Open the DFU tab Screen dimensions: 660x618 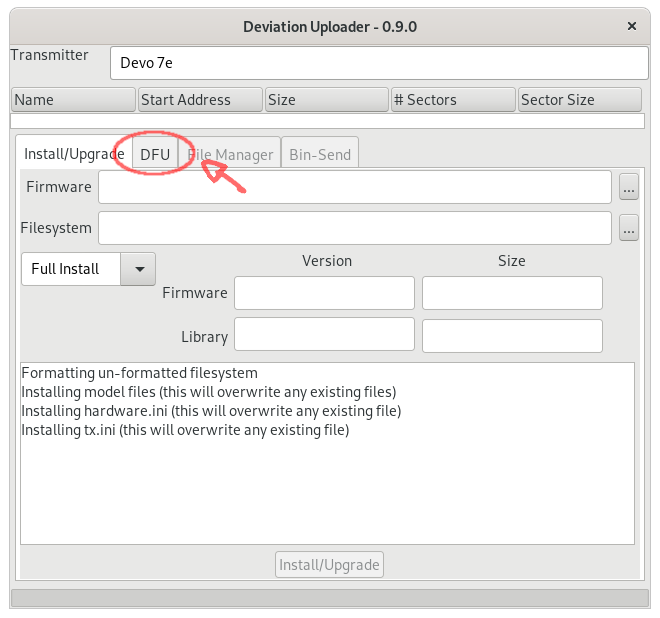pyautogui.click(x=155, y=154)
